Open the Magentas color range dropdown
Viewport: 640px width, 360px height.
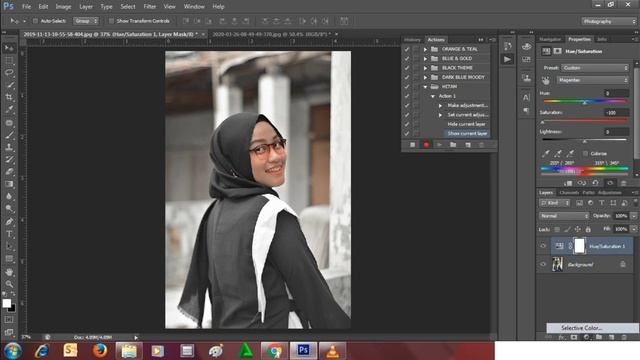(x=593, y=80)
